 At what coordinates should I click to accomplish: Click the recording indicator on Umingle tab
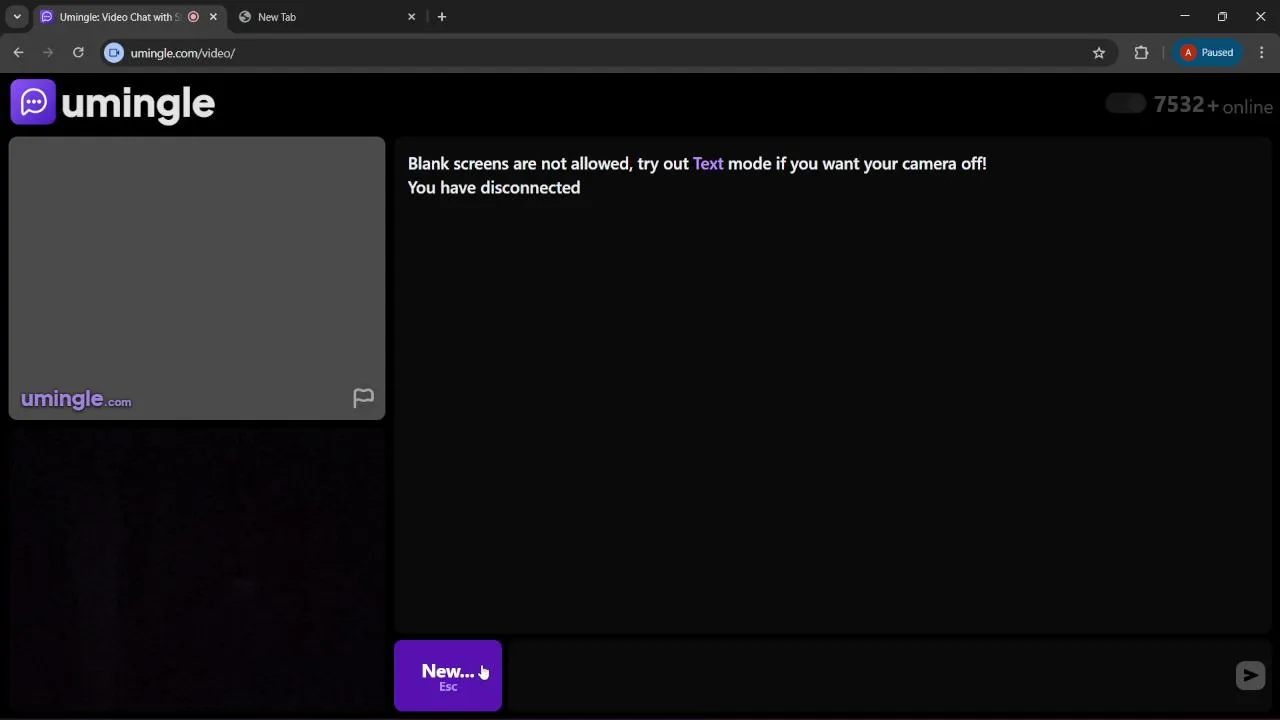click(193, 17)
